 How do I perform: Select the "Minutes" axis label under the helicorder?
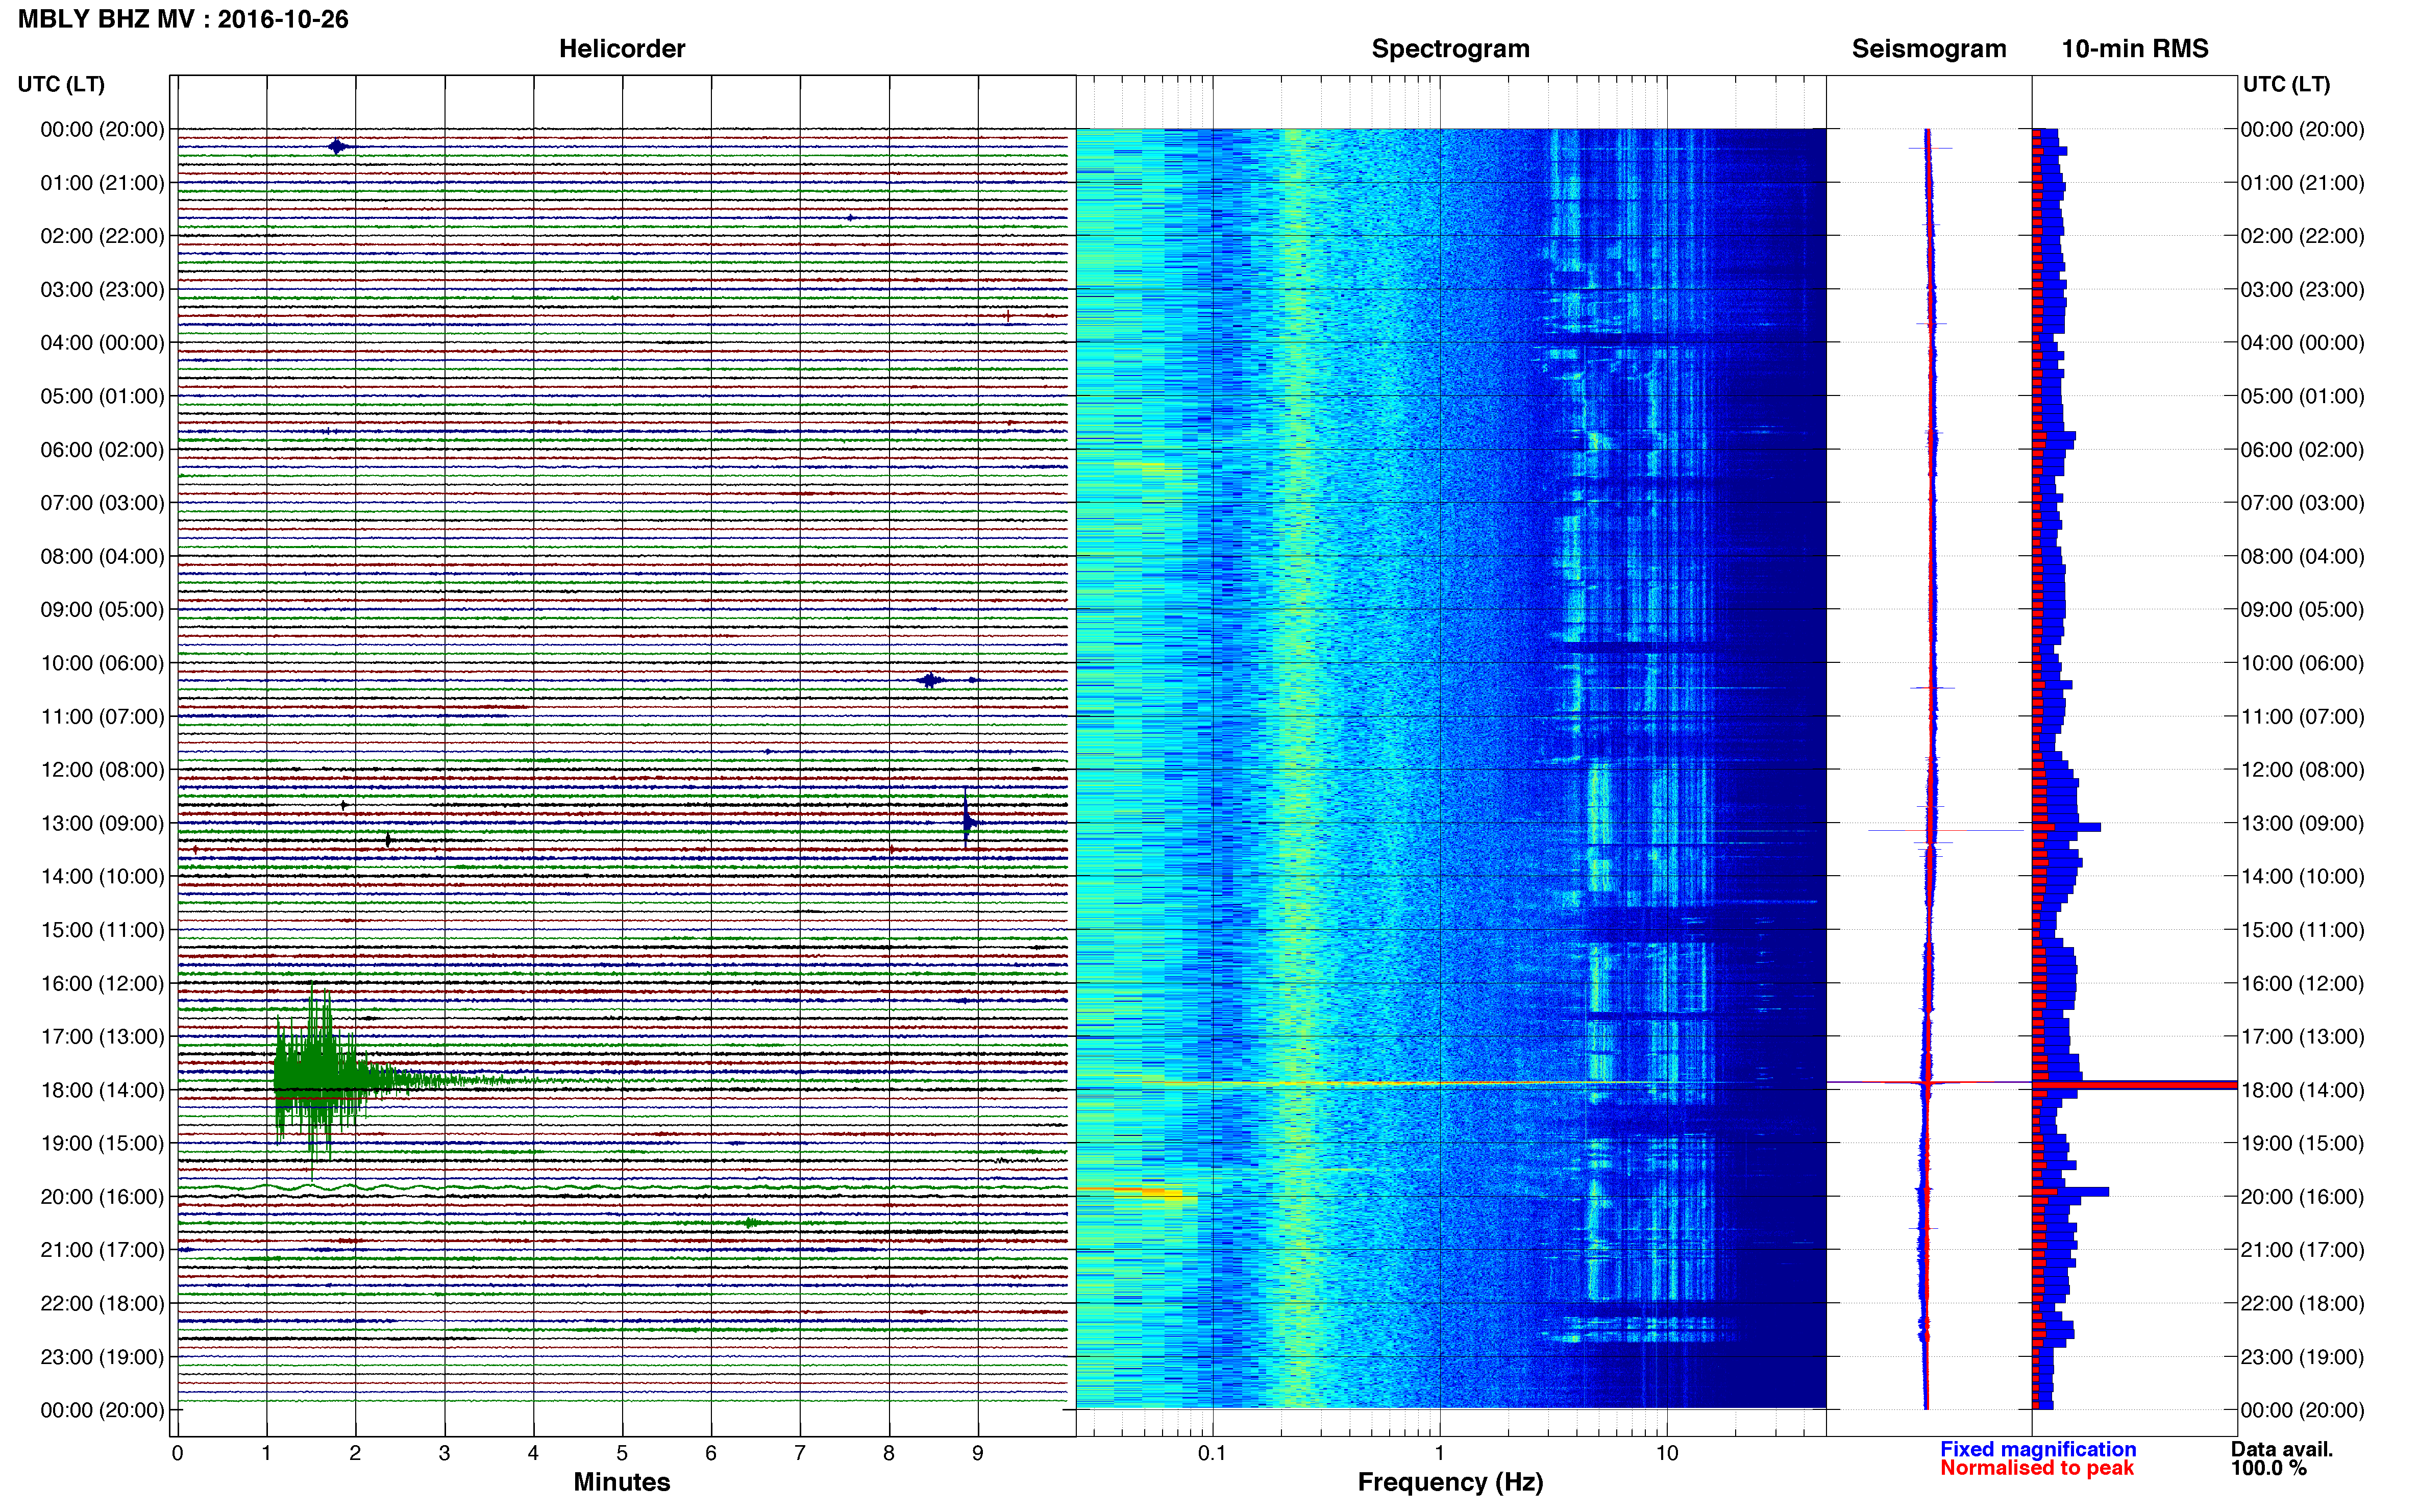[621, 1482]
